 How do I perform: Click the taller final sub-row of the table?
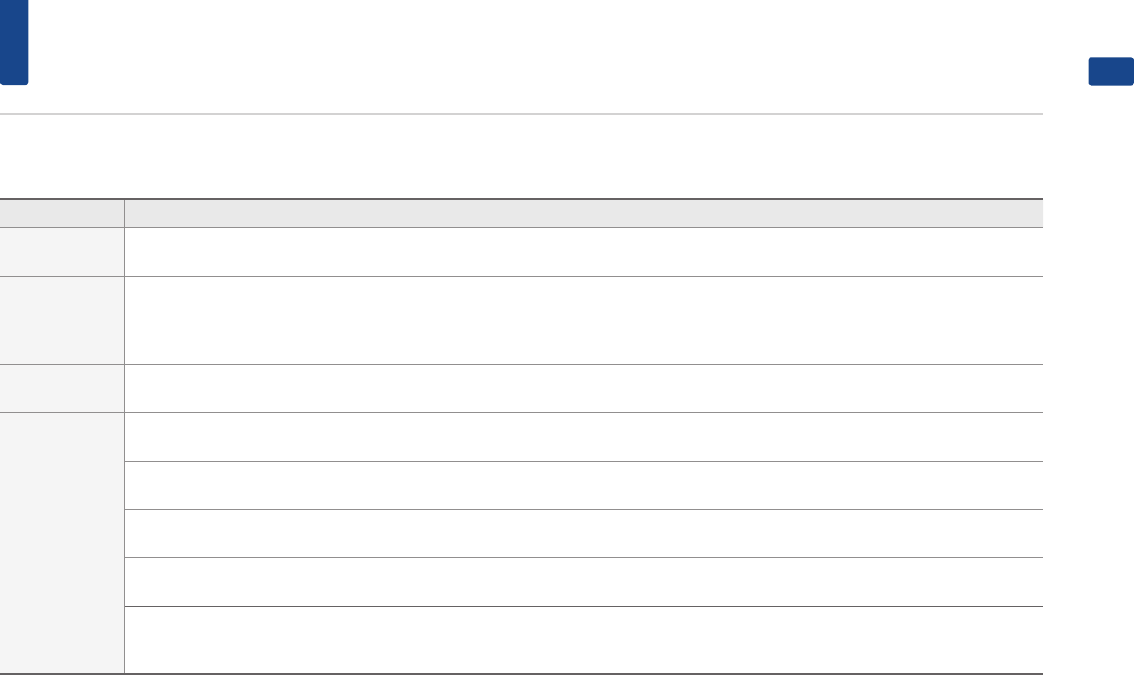pos(584,640)
